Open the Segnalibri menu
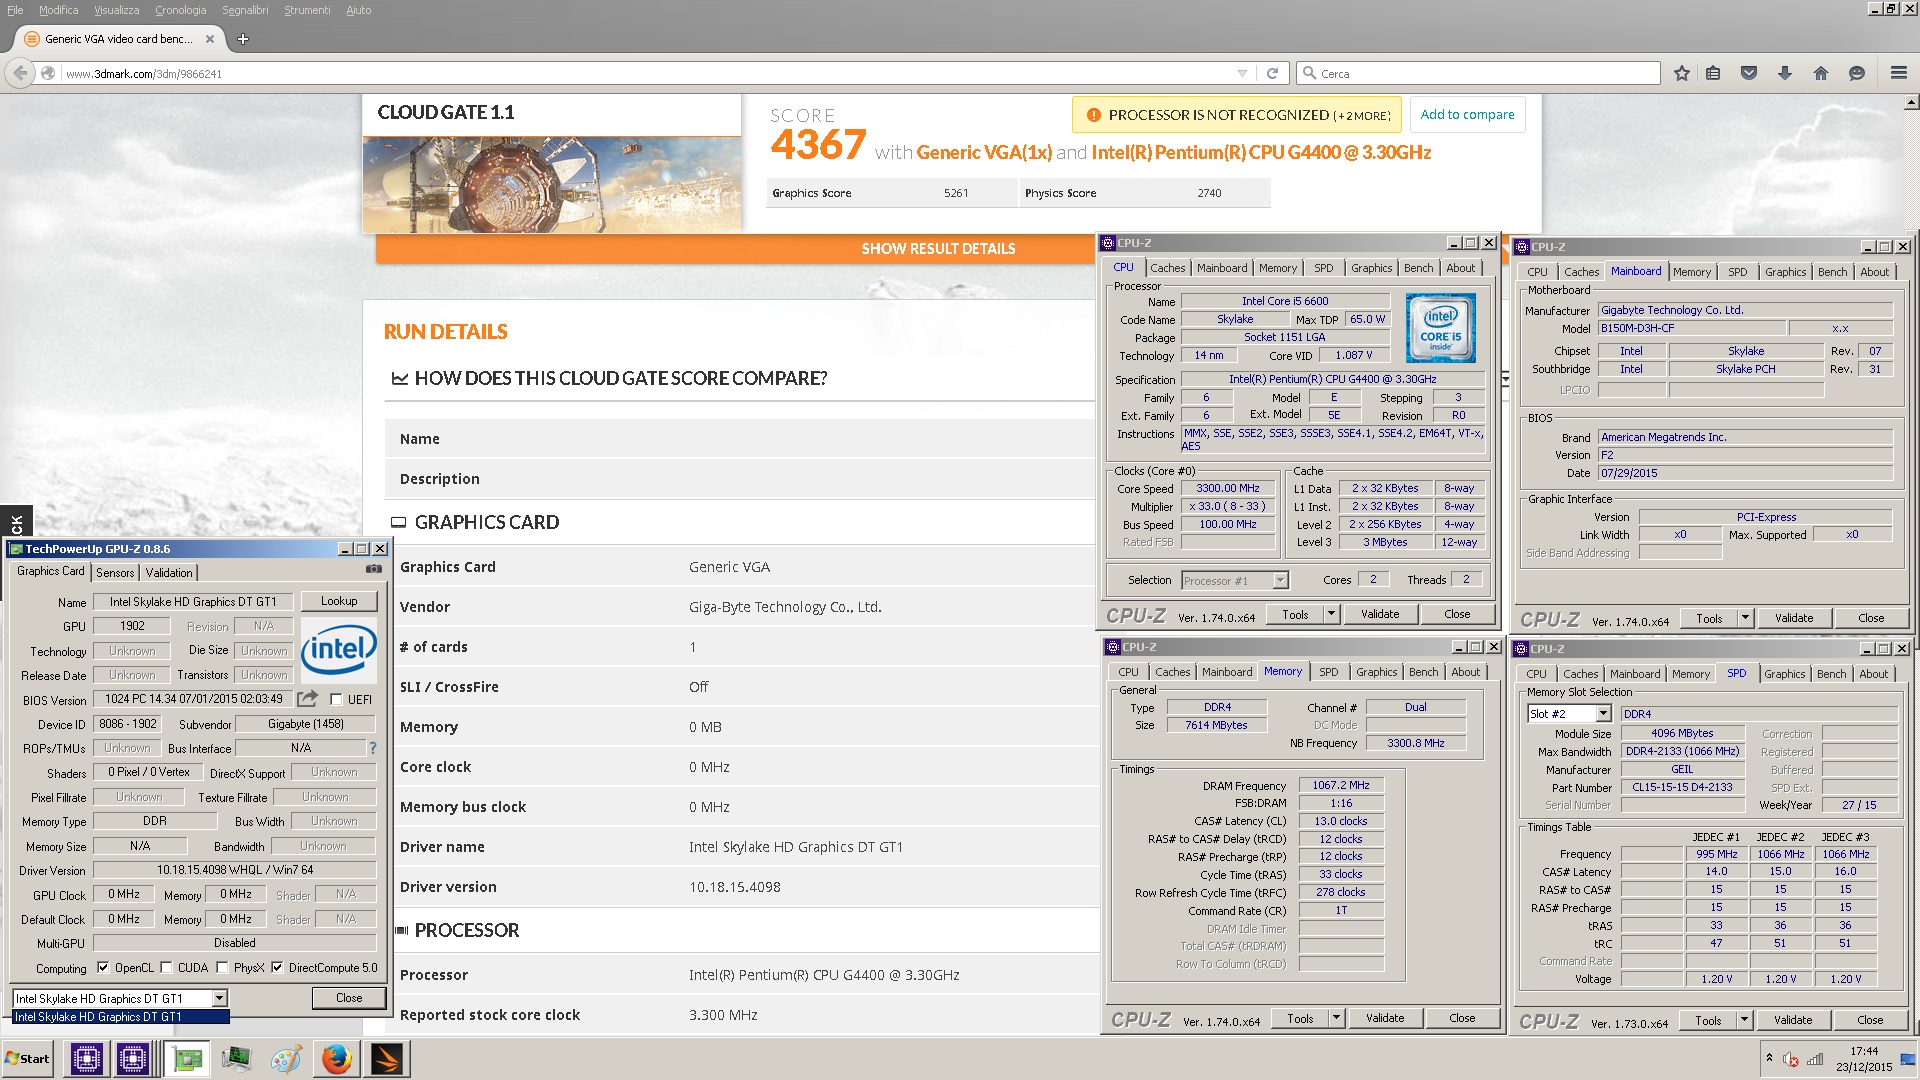Viewport: 1920px width, 1080px height. 245,10
